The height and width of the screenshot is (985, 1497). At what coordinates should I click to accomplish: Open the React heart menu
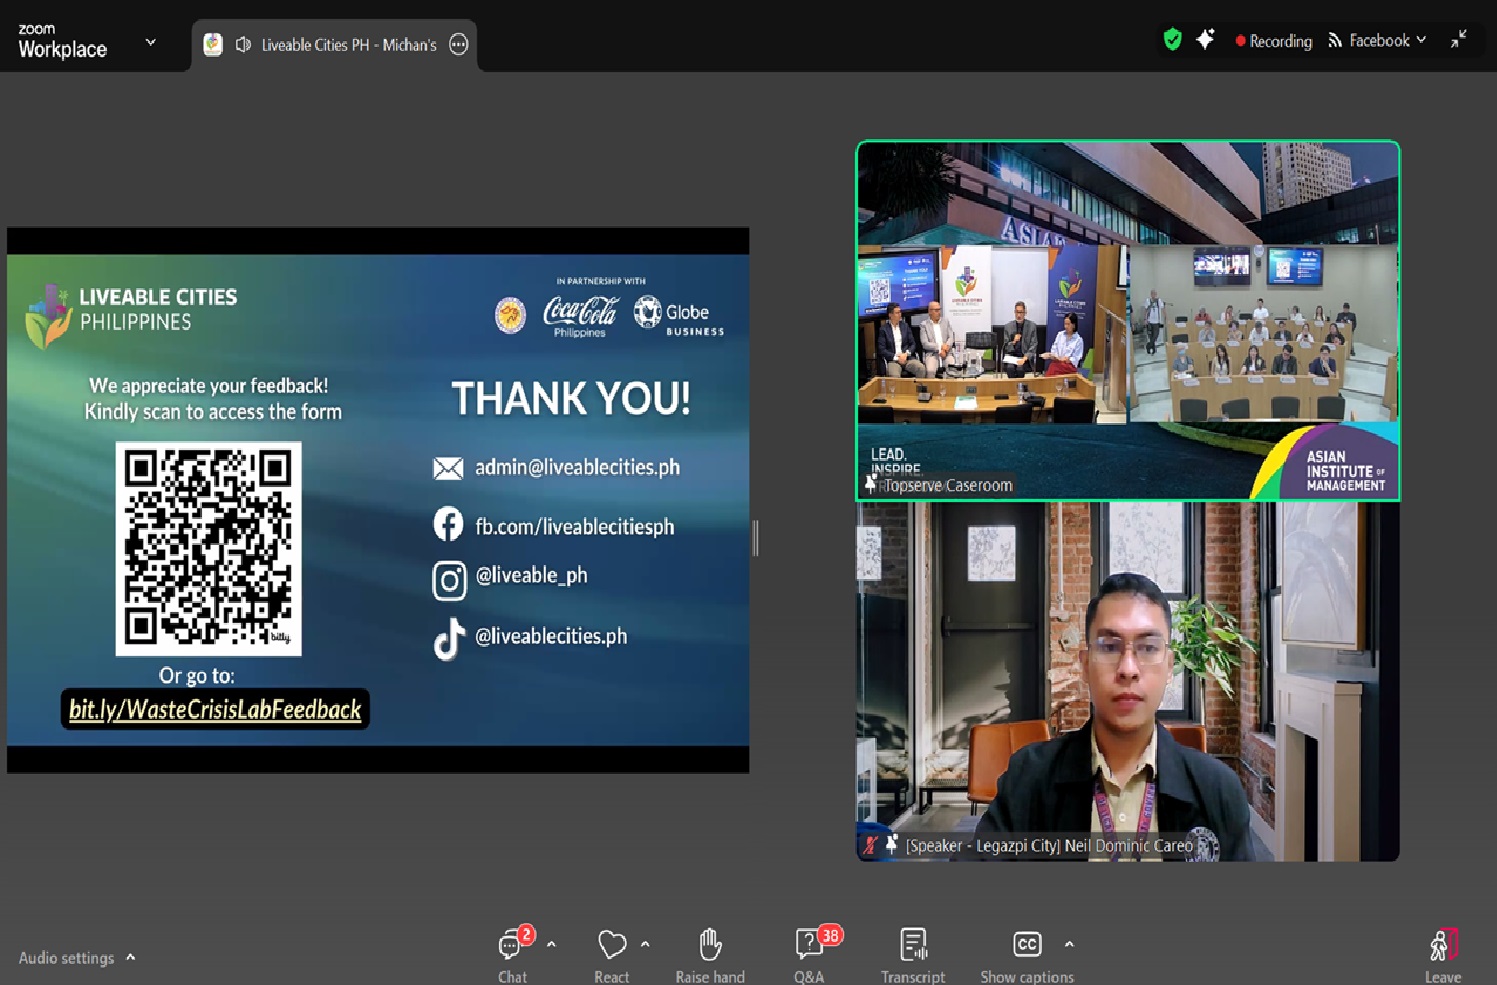612,955
